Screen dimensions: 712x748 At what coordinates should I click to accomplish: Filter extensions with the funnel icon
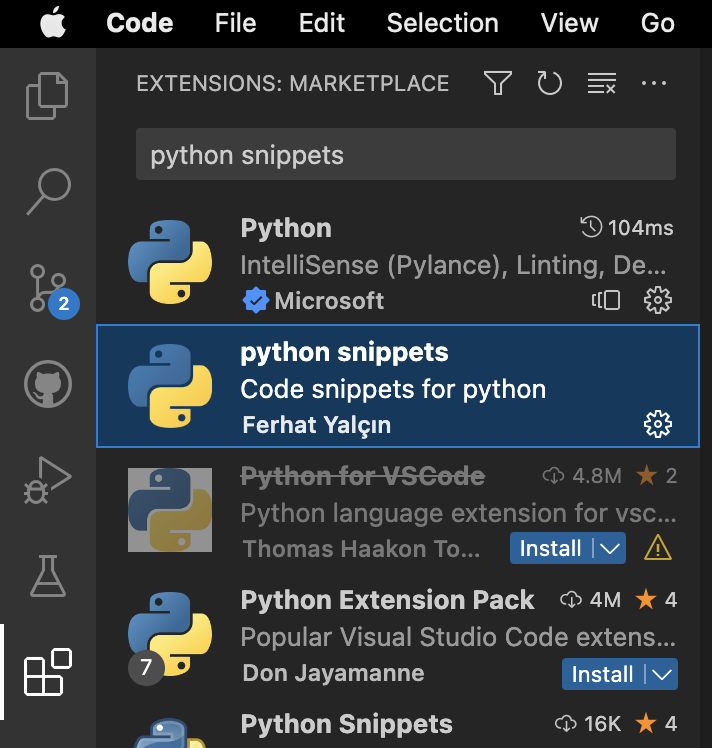tap(498, 83)
